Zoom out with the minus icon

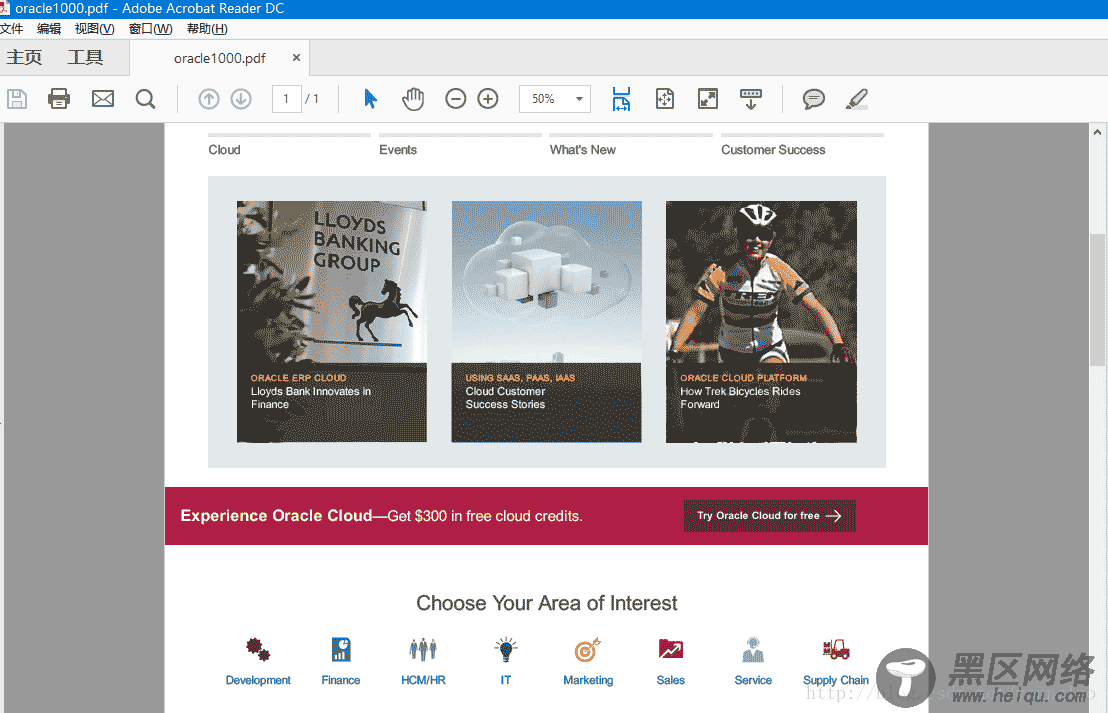coord(456,99)
